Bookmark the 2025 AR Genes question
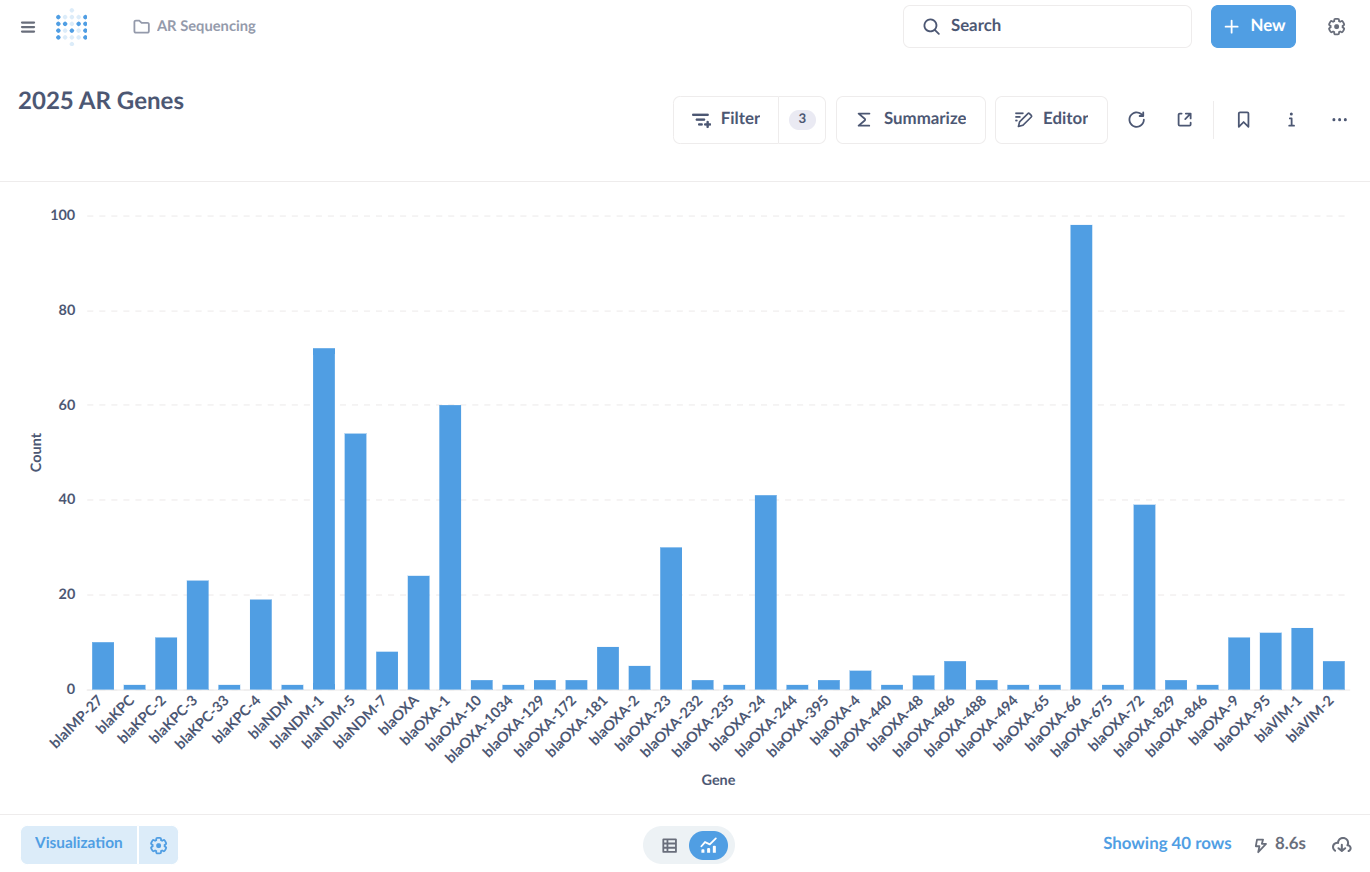The height and width of the screenshot is (872, 1370). pyautogui.click(x=1243, y=120)
